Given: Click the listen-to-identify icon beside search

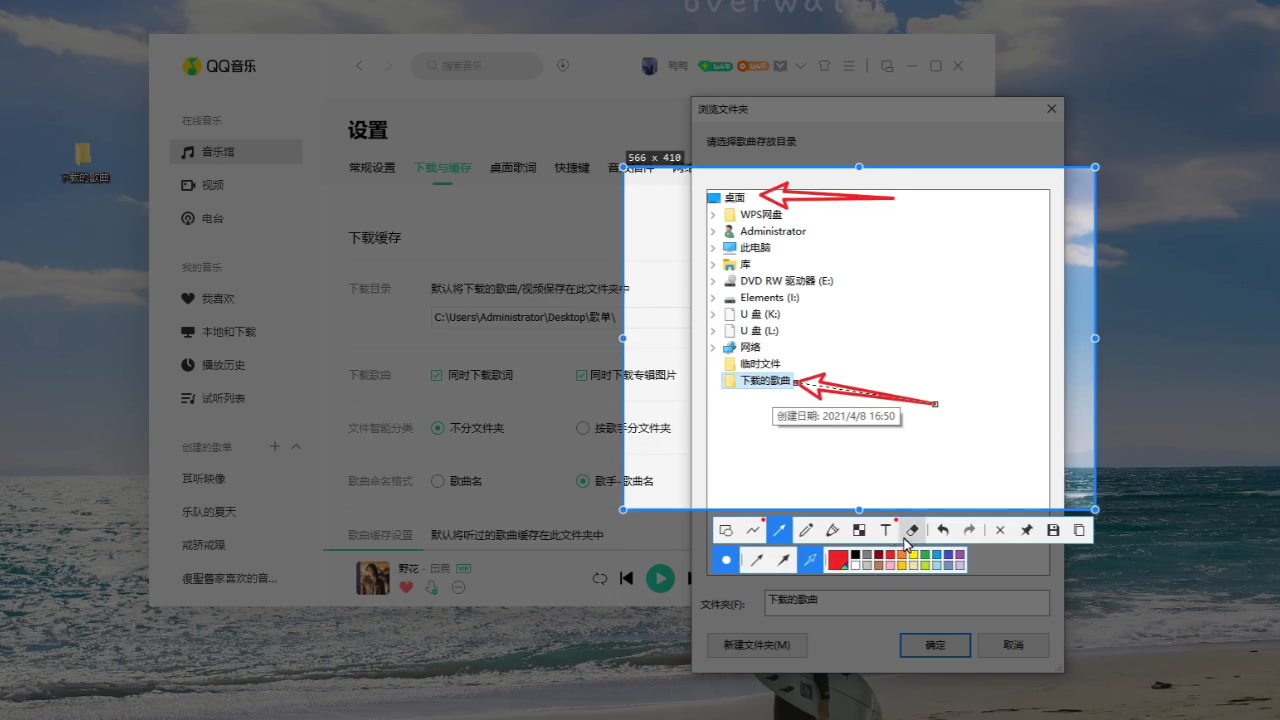Looking at the screenshot, I should click(x=563, y=66).
